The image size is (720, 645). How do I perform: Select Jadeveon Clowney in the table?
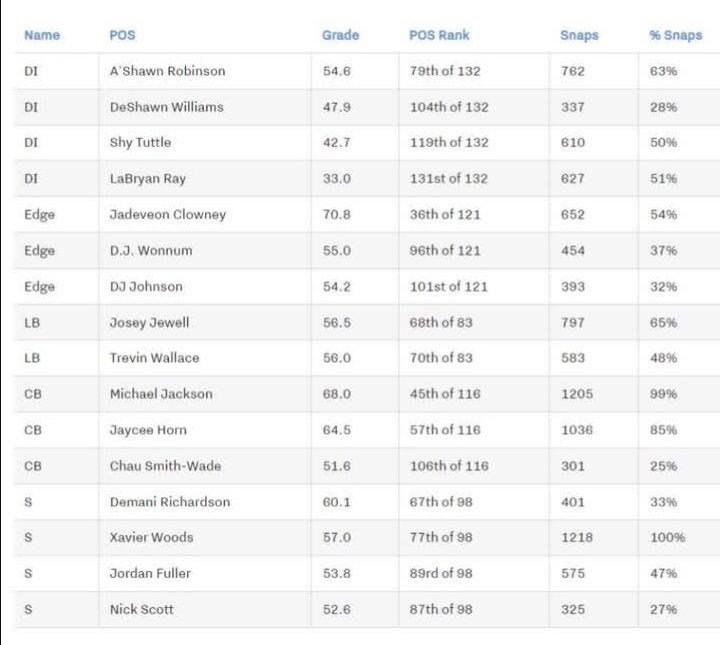point(167,214)
